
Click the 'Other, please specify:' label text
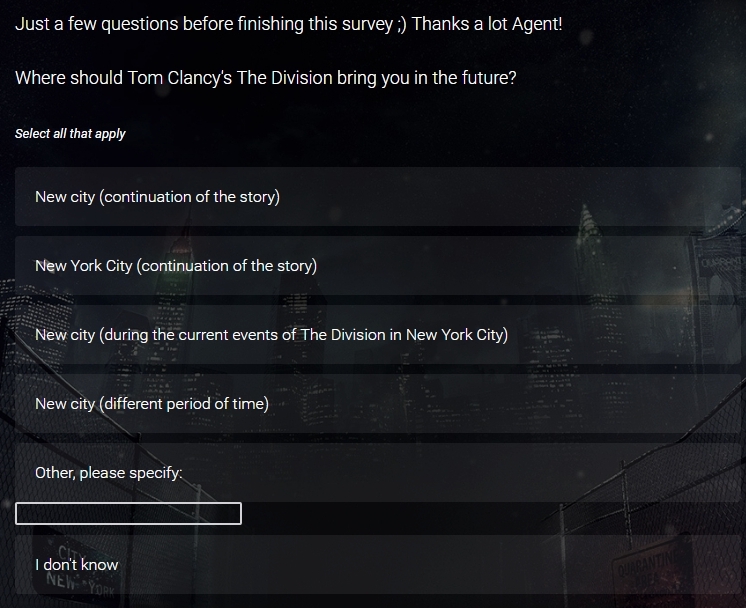coord(108,473)
